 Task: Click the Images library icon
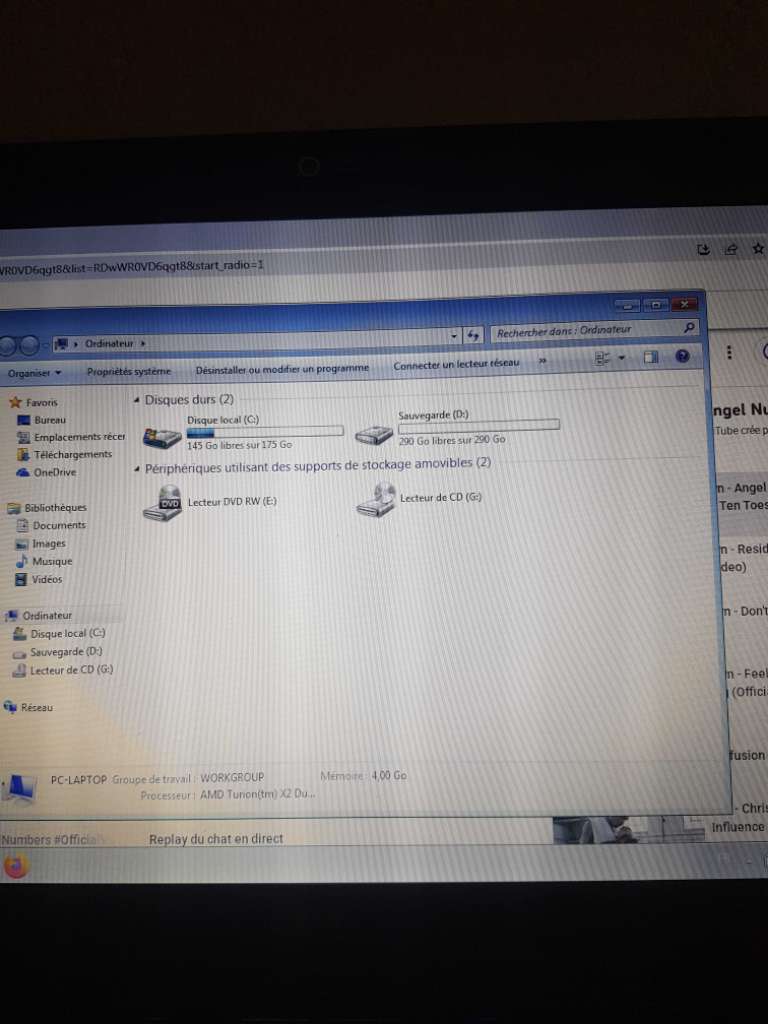pos(22,543)
